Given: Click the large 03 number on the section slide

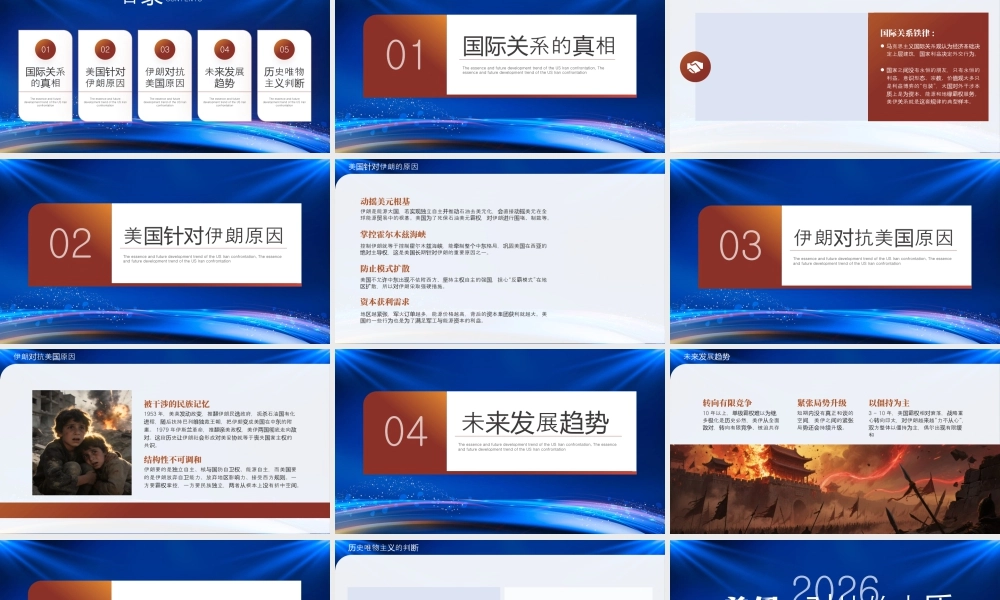Looking at the screenshot, I should point(740,245).
